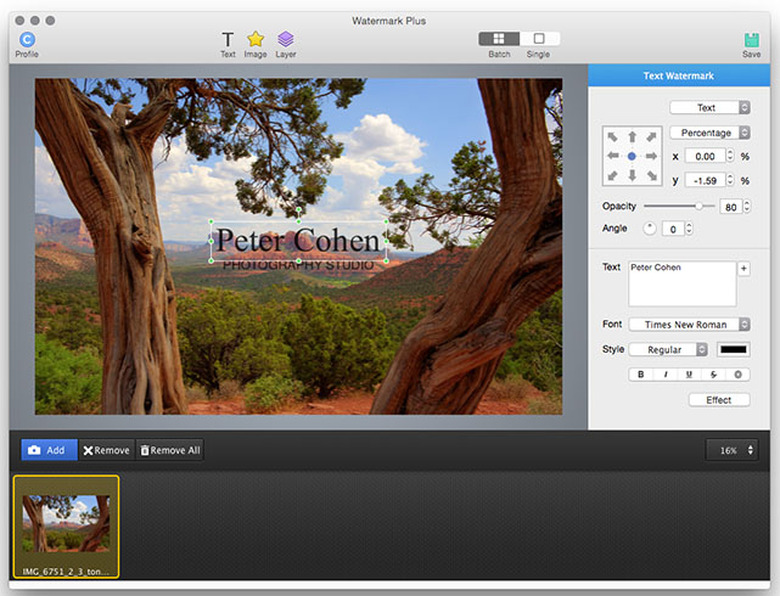Click the Effect button

click(719, 400)
